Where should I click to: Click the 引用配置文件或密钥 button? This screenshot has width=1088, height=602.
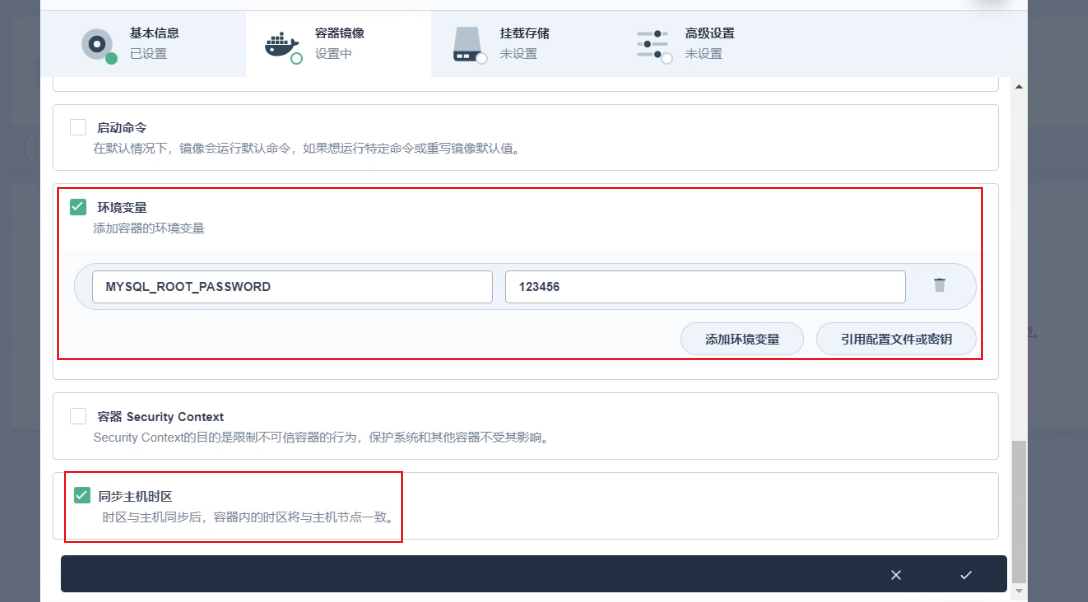(896, 339)
